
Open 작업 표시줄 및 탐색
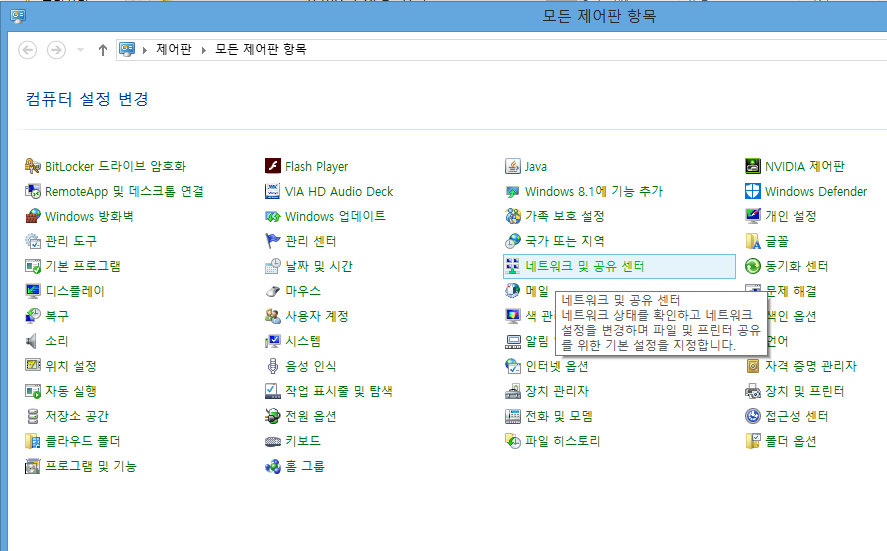click(x=339, y=391)
